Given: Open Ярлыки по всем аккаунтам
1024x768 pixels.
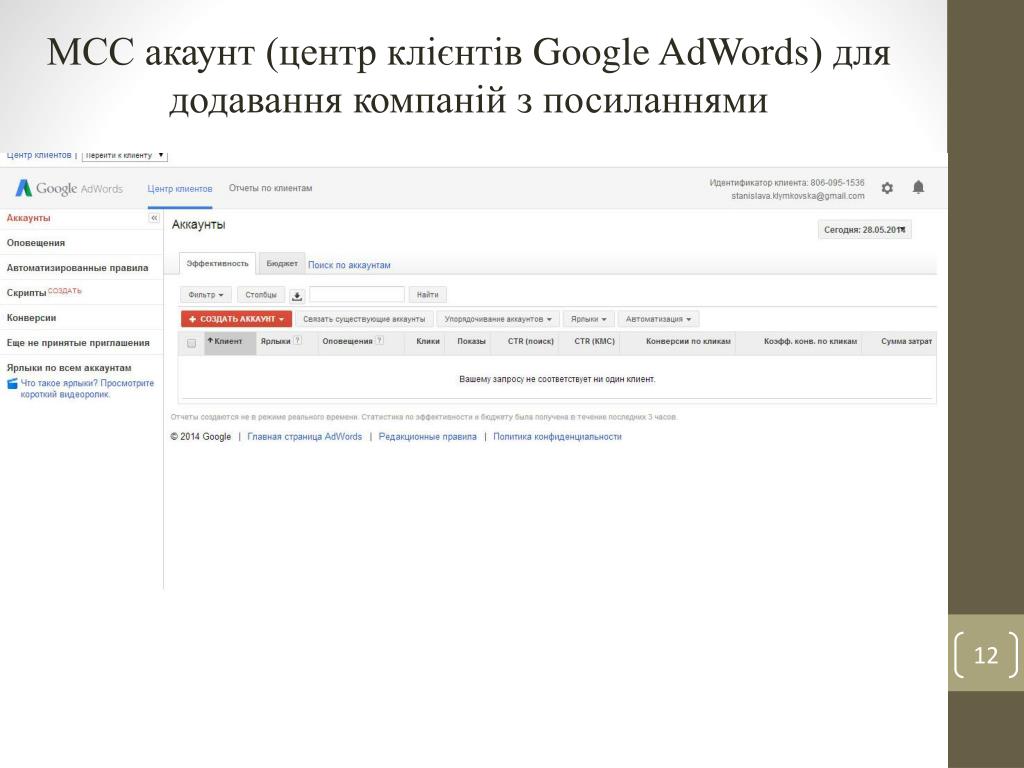Looking at the screenshot, I should (69, 368).
